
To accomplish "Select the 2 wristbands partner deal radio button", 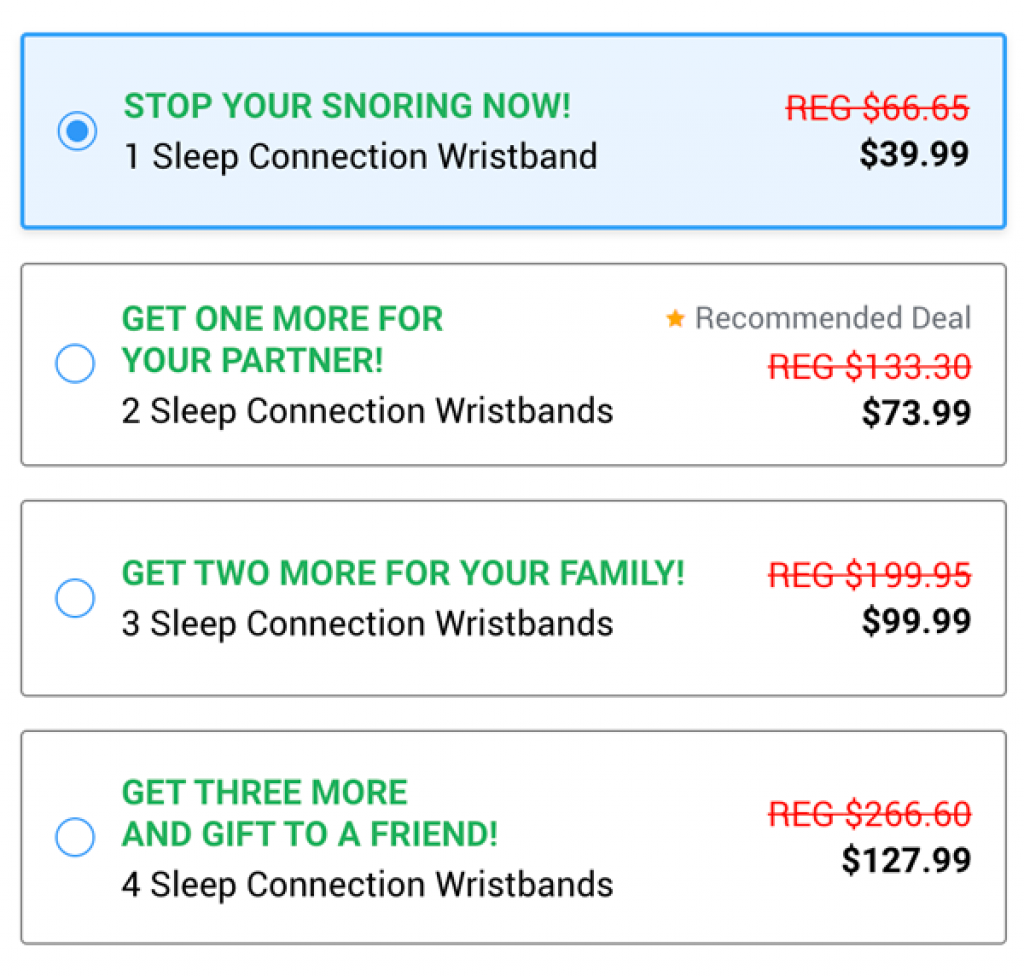I will pos(75,364).
